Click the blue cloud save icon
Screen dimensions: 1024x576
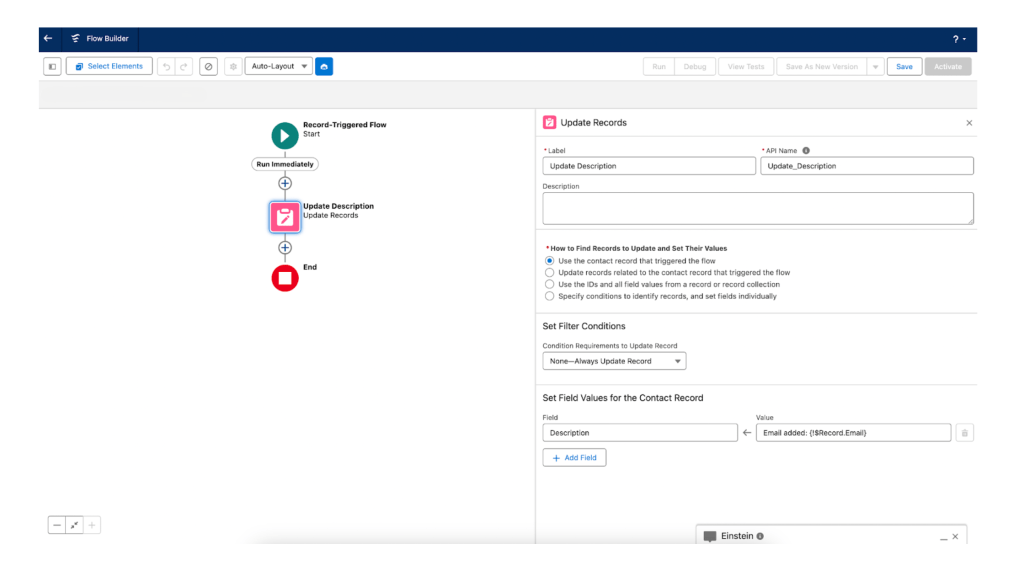[x=324, y=66]
